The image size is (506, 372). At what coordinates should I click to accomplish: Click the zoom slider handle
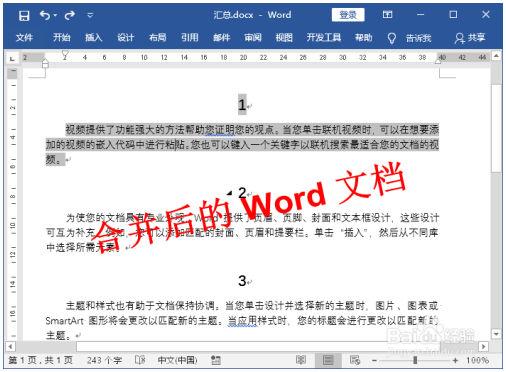coord(415,360)
